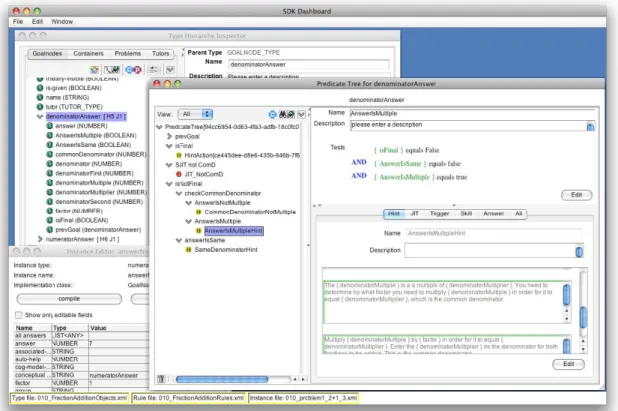Click the blue refresh icon in Predicate Tree toolbar

coord(272,114)
